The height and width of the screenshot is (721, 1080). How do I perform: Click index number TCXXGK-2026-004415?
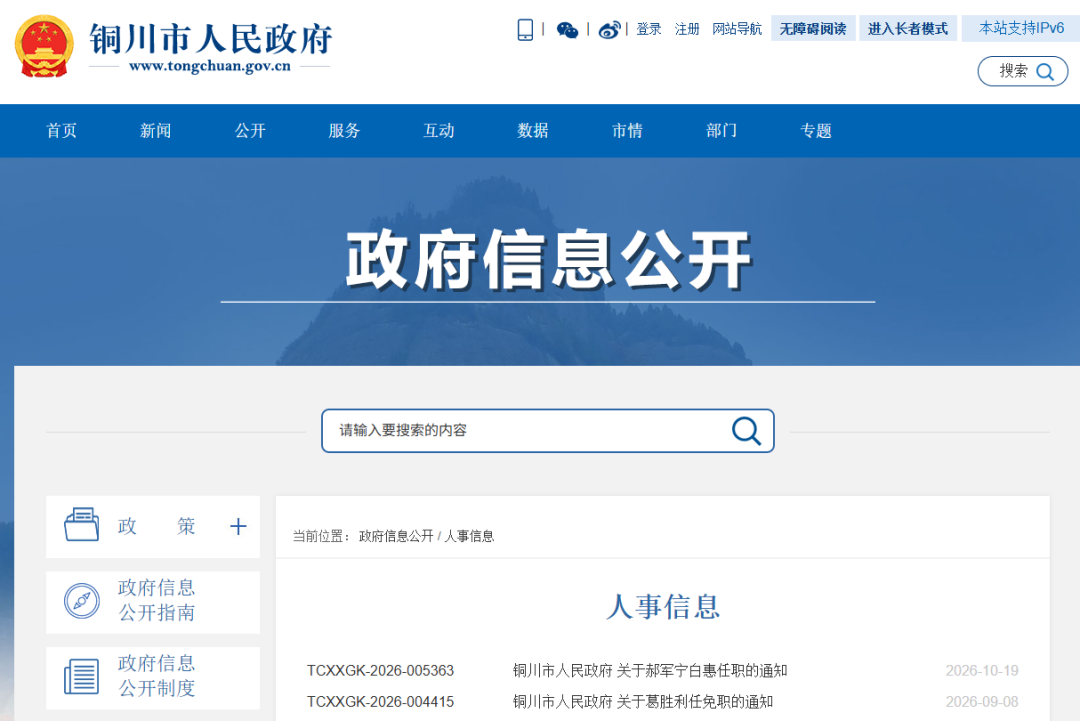point(380,702)
